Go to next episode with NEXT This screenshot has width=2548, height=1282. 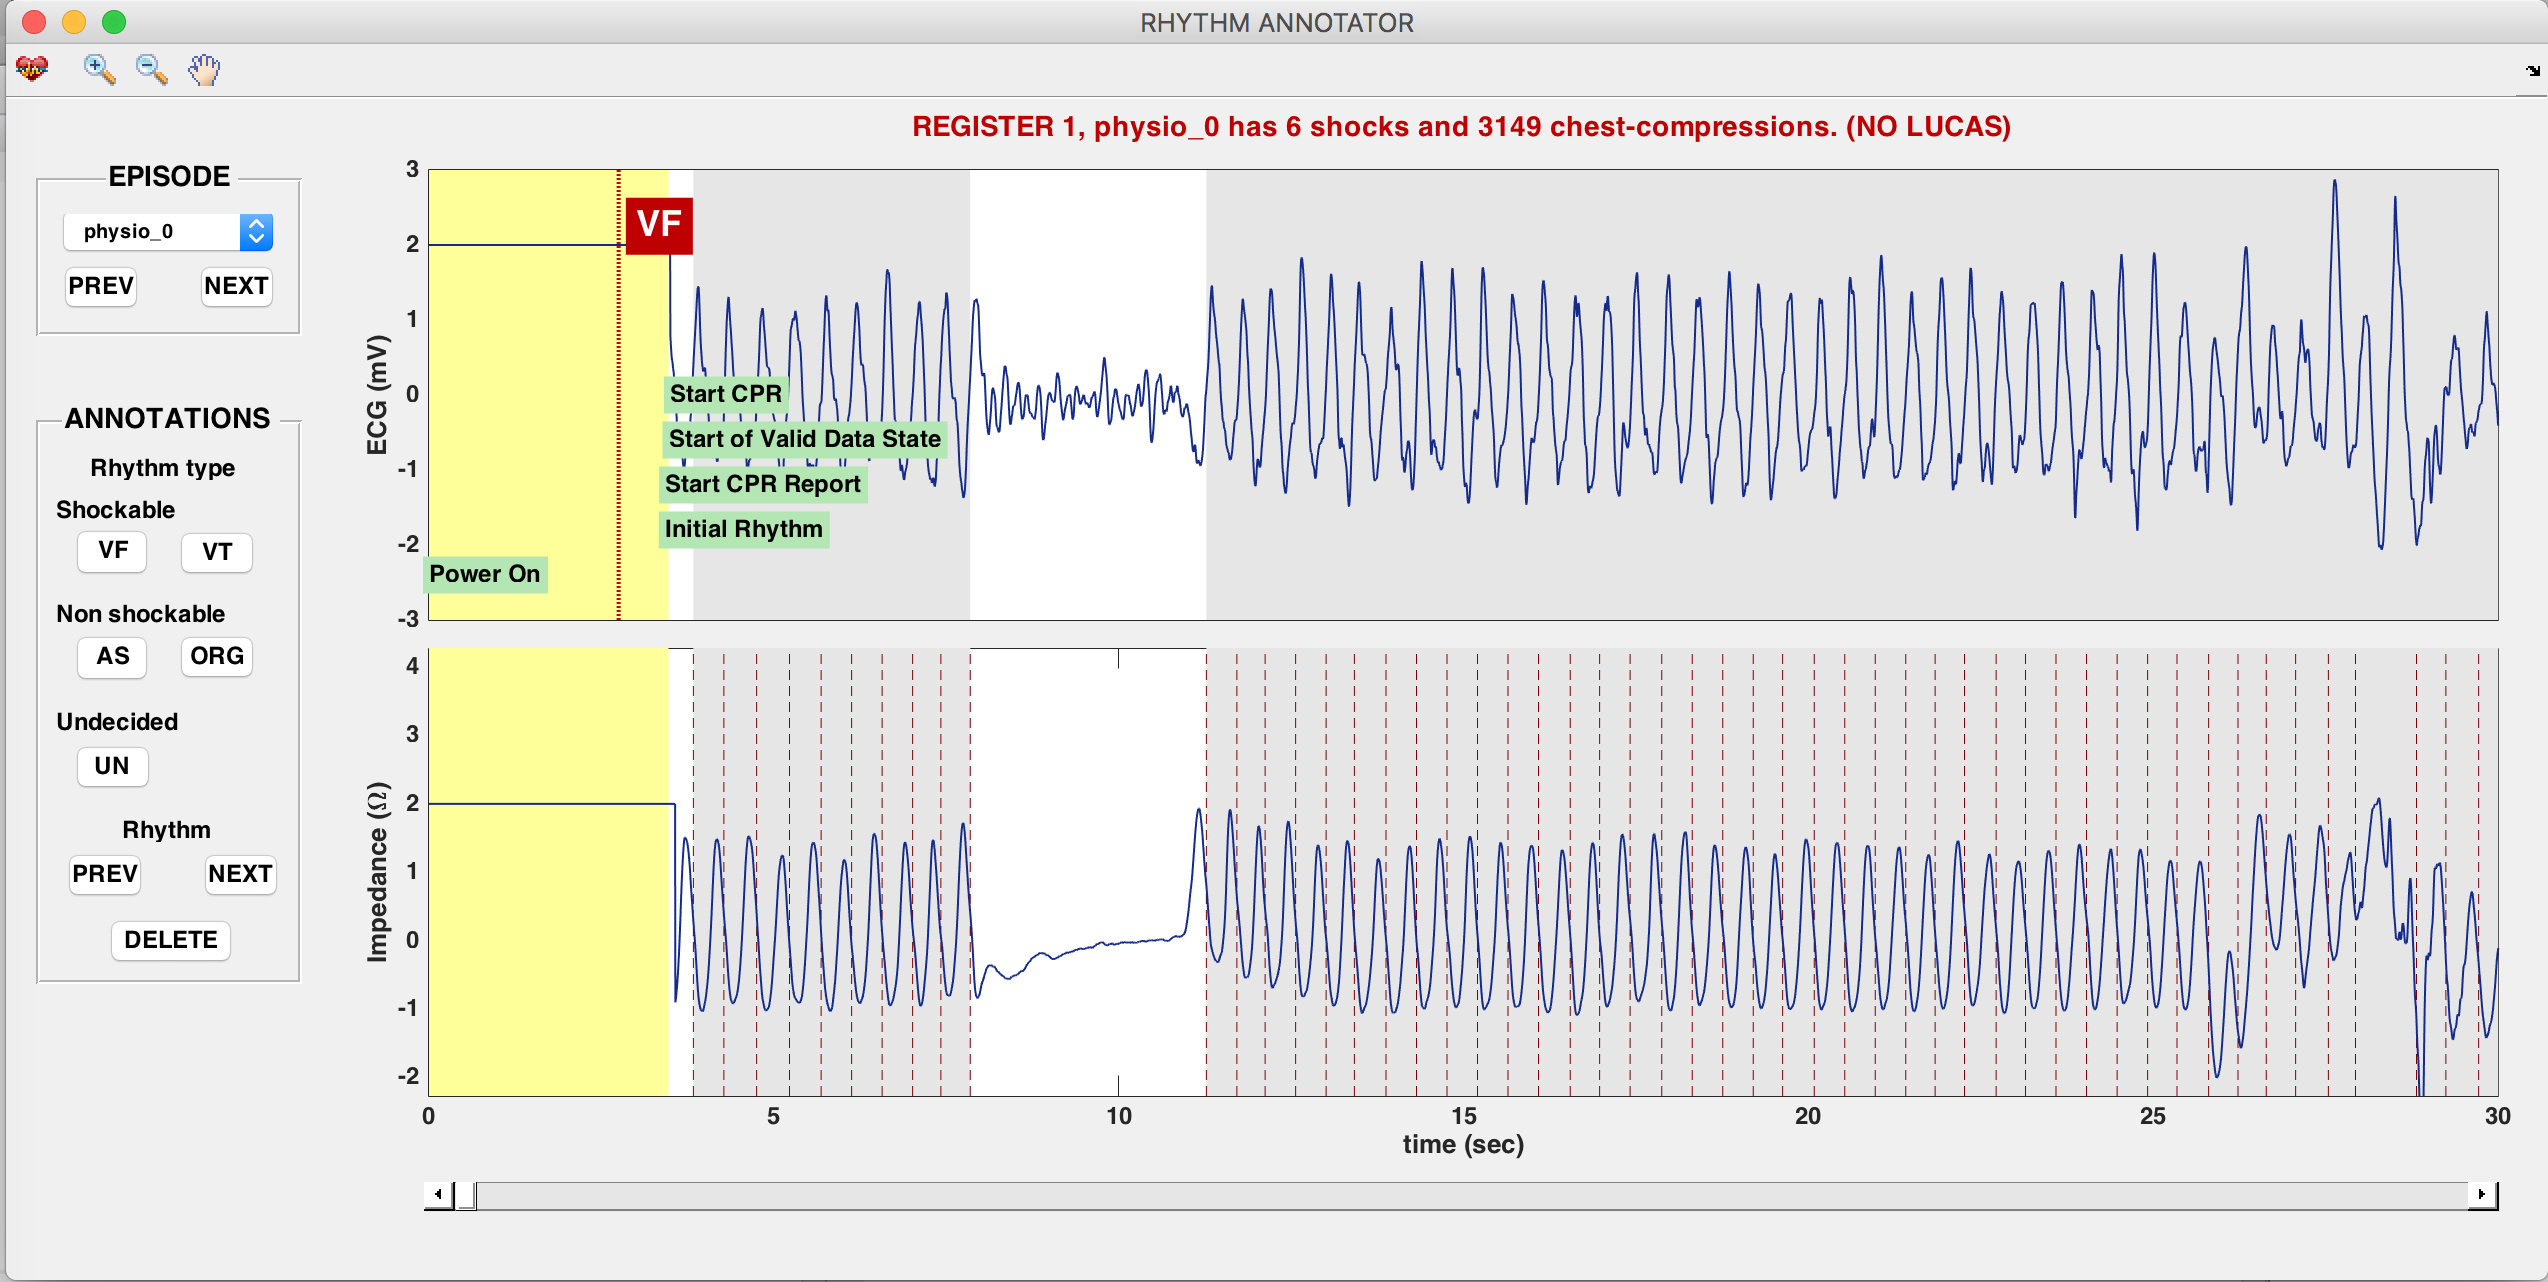(236, 287)
